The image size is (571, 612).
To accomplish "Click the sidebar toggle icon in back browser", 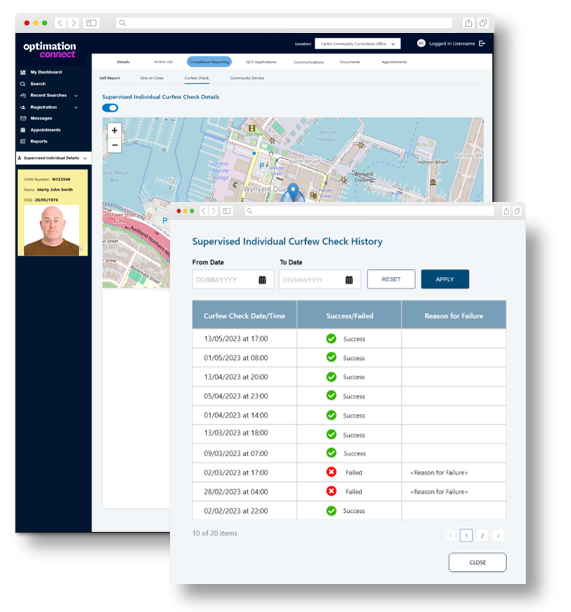I will (91, 23).
